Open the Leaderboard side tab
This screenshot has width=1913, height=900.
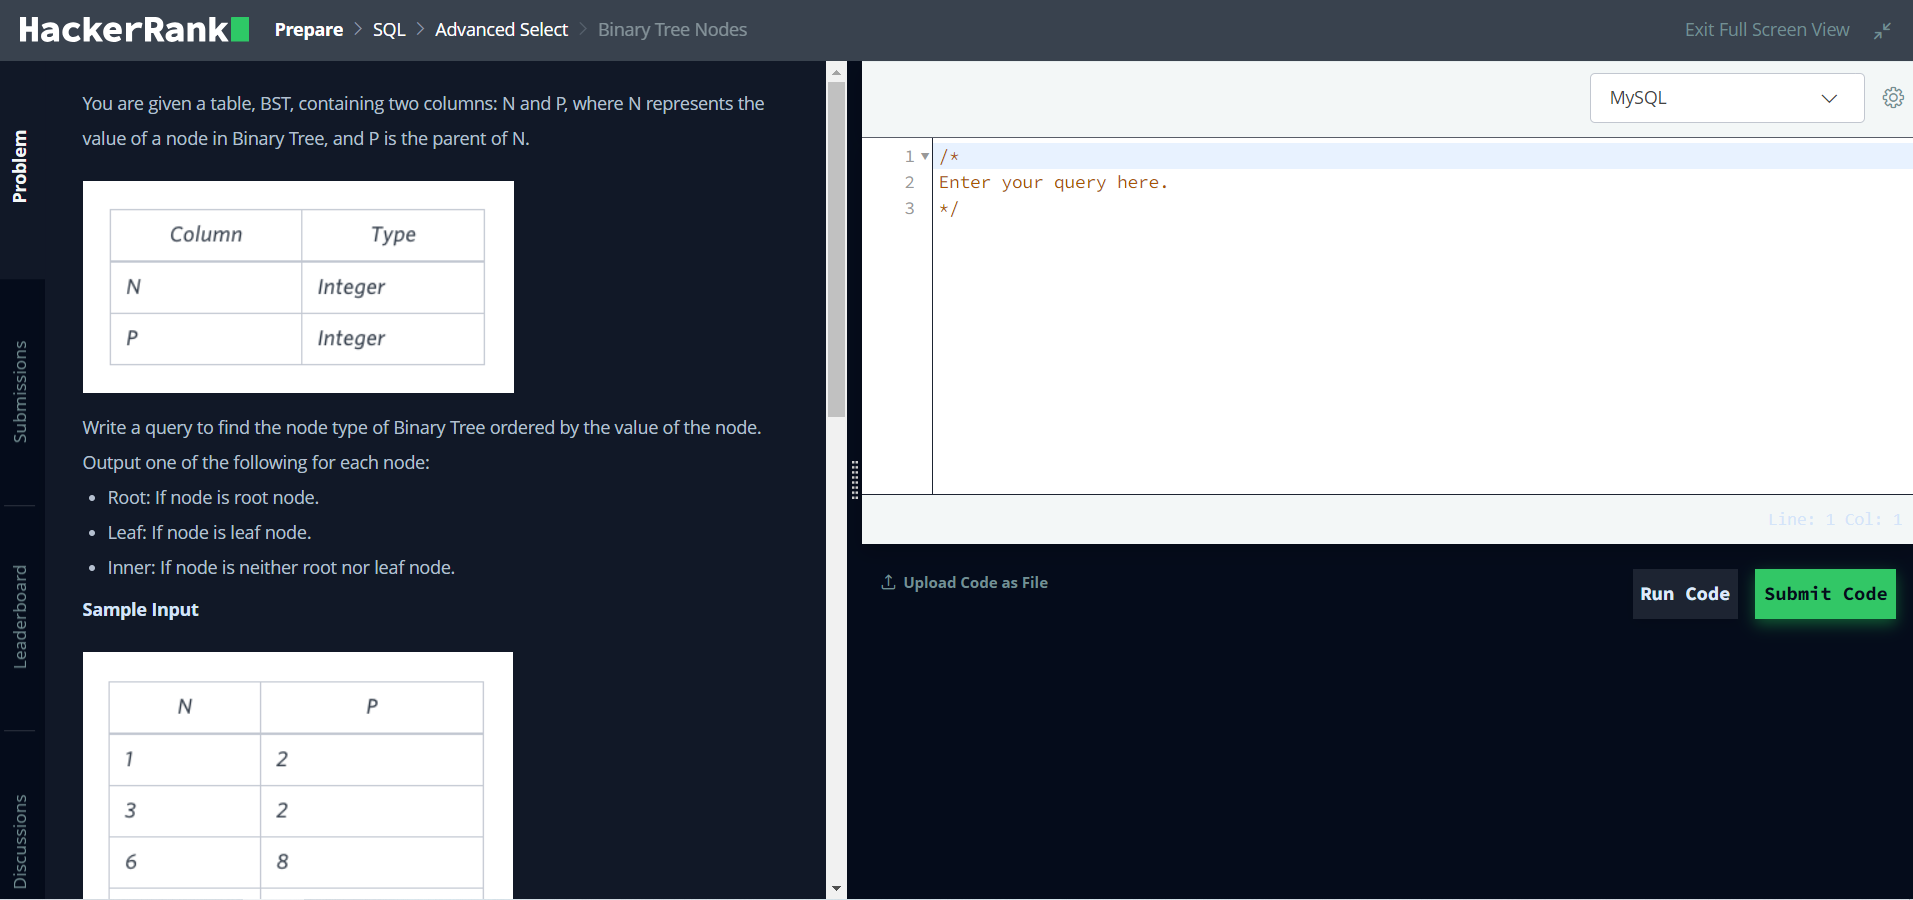[x=21, y=617]
